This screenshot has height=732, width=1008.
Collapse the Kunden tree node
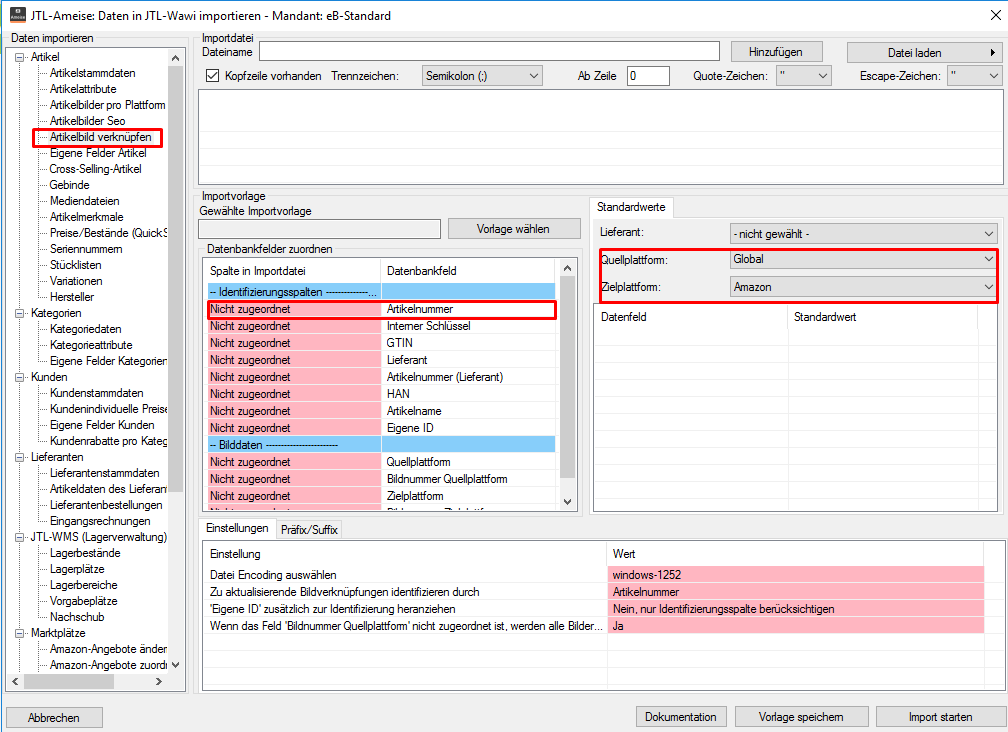[20, 377]
